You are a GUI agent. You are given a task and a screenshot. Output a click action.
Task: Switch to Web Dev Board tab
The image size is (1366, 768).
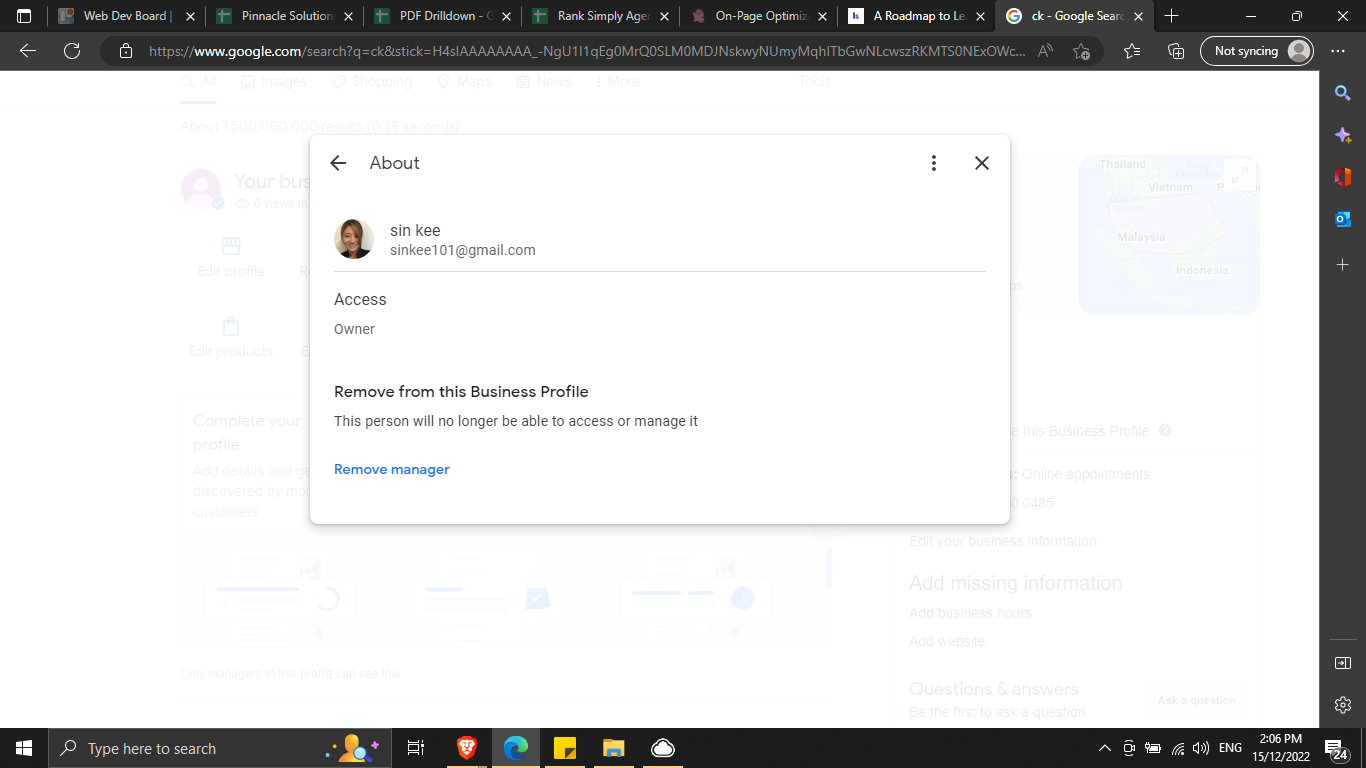[x=125, y=16]
